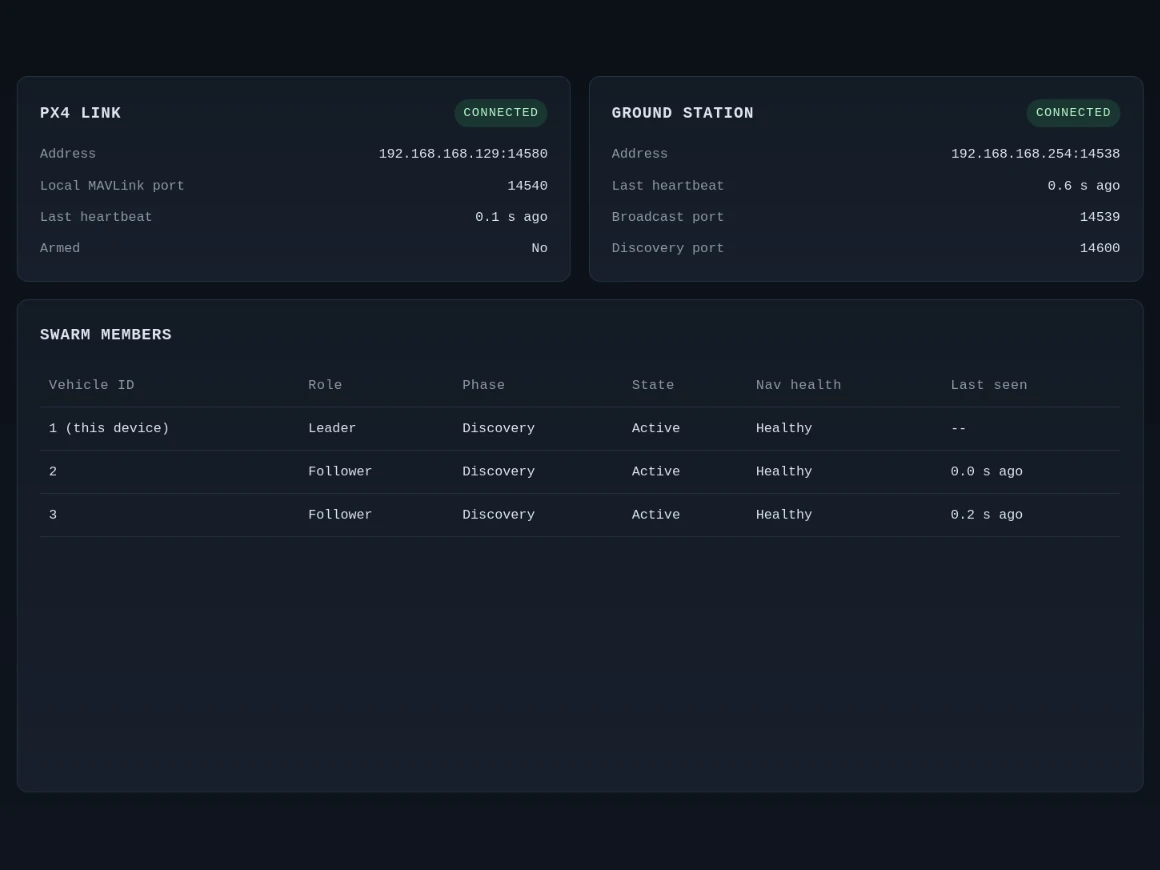The image size is (1160, 870).
Task: Select vehicle ID 3 cell
Action: (53, 514)
